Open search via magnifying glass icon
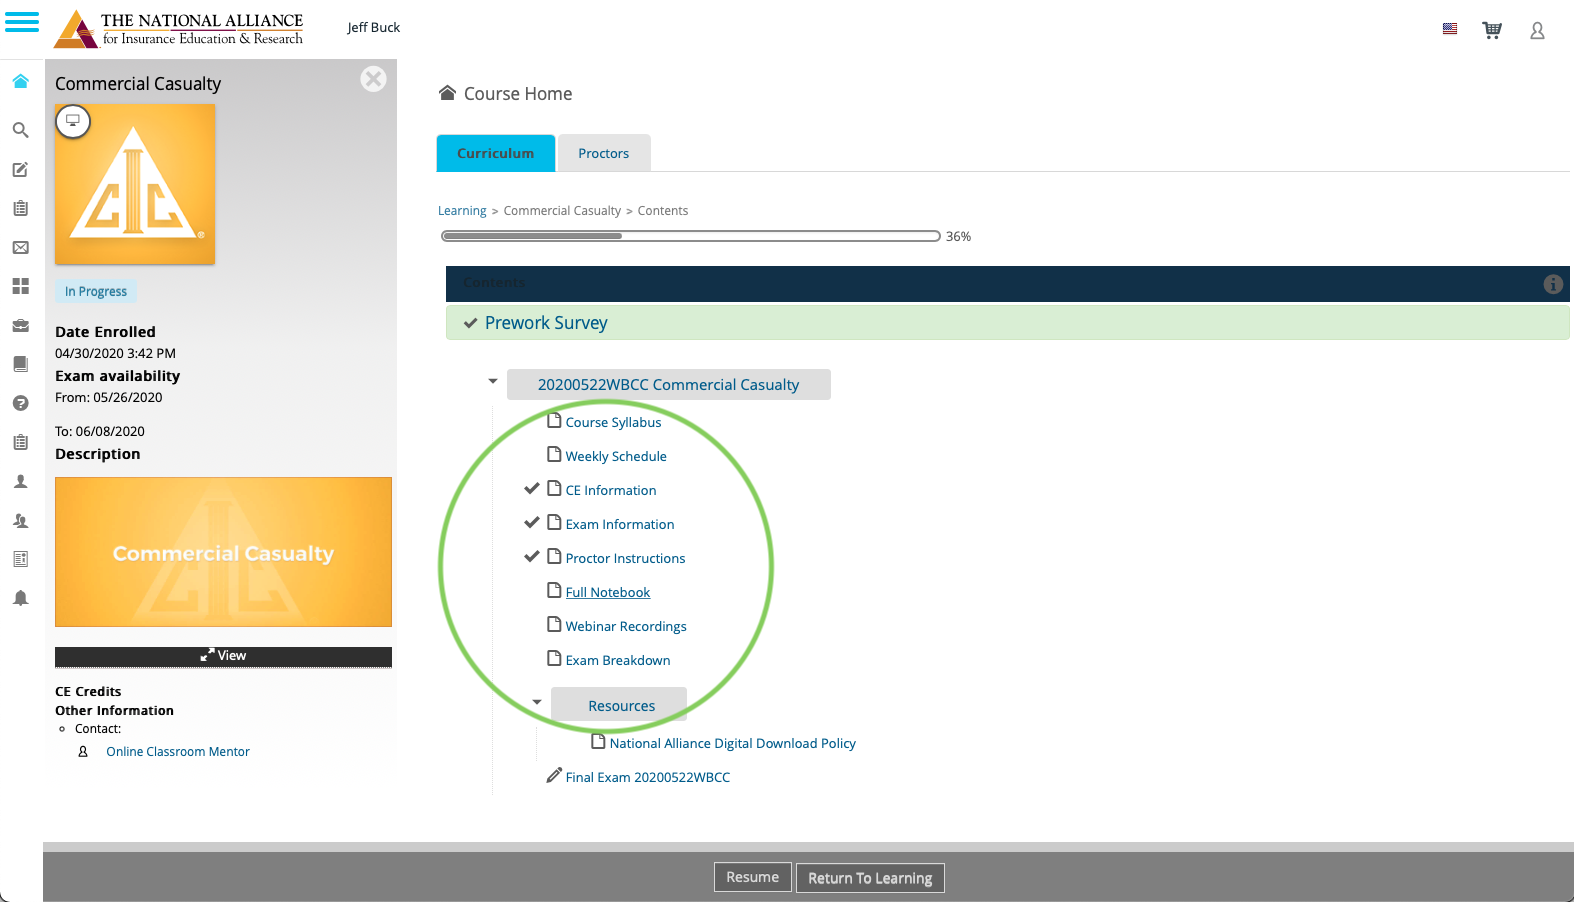 pyautogui.click(x=20, y=130)
